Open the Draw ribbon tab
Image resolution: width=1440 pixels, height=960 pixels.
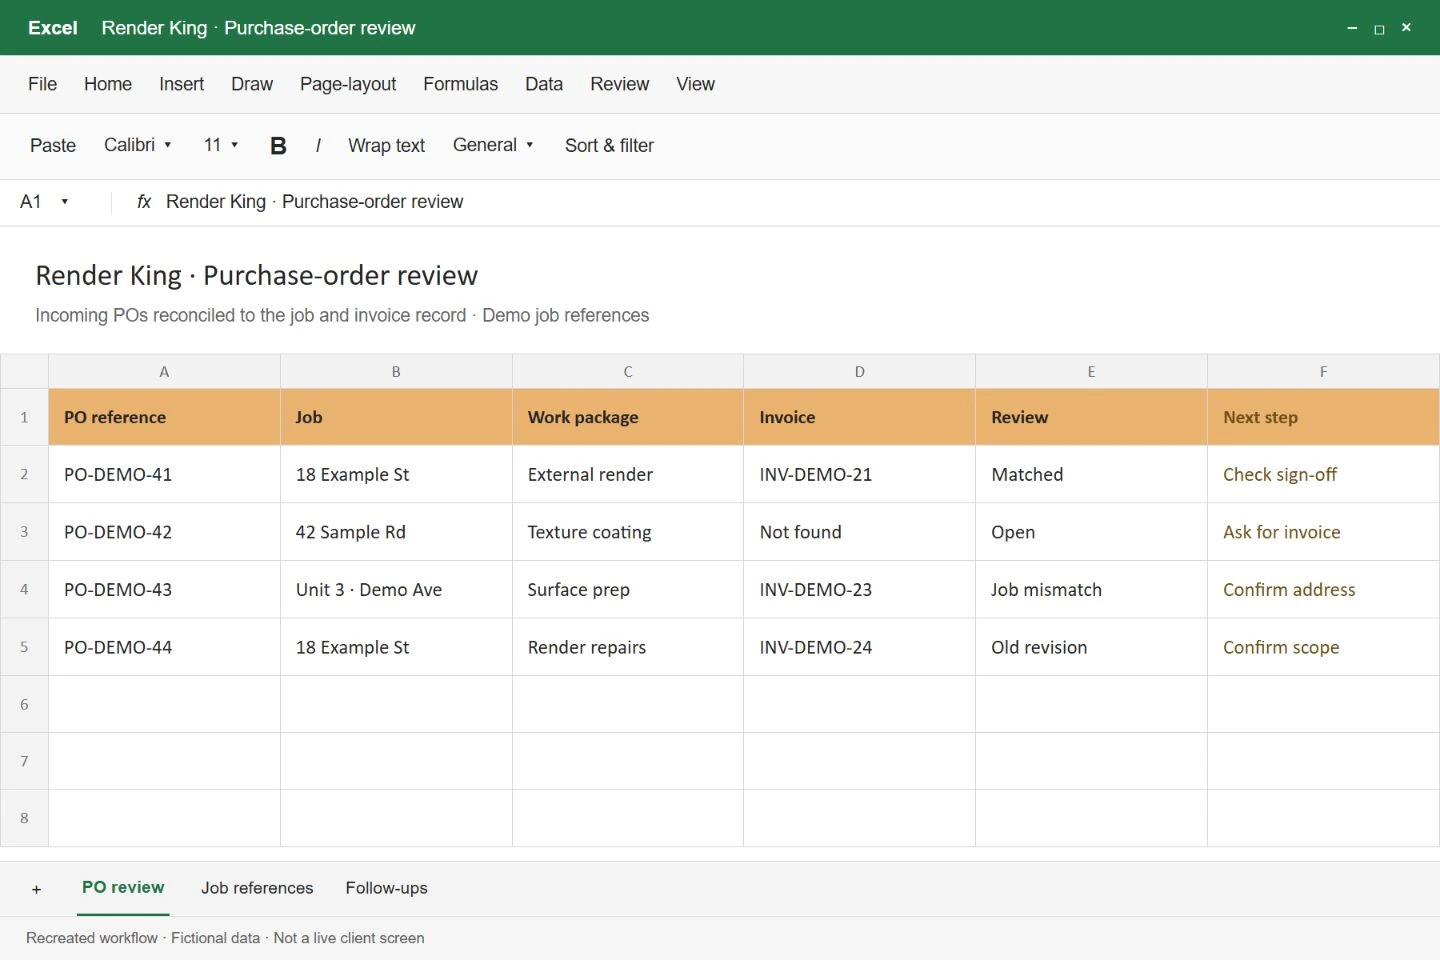coord(252,84)
